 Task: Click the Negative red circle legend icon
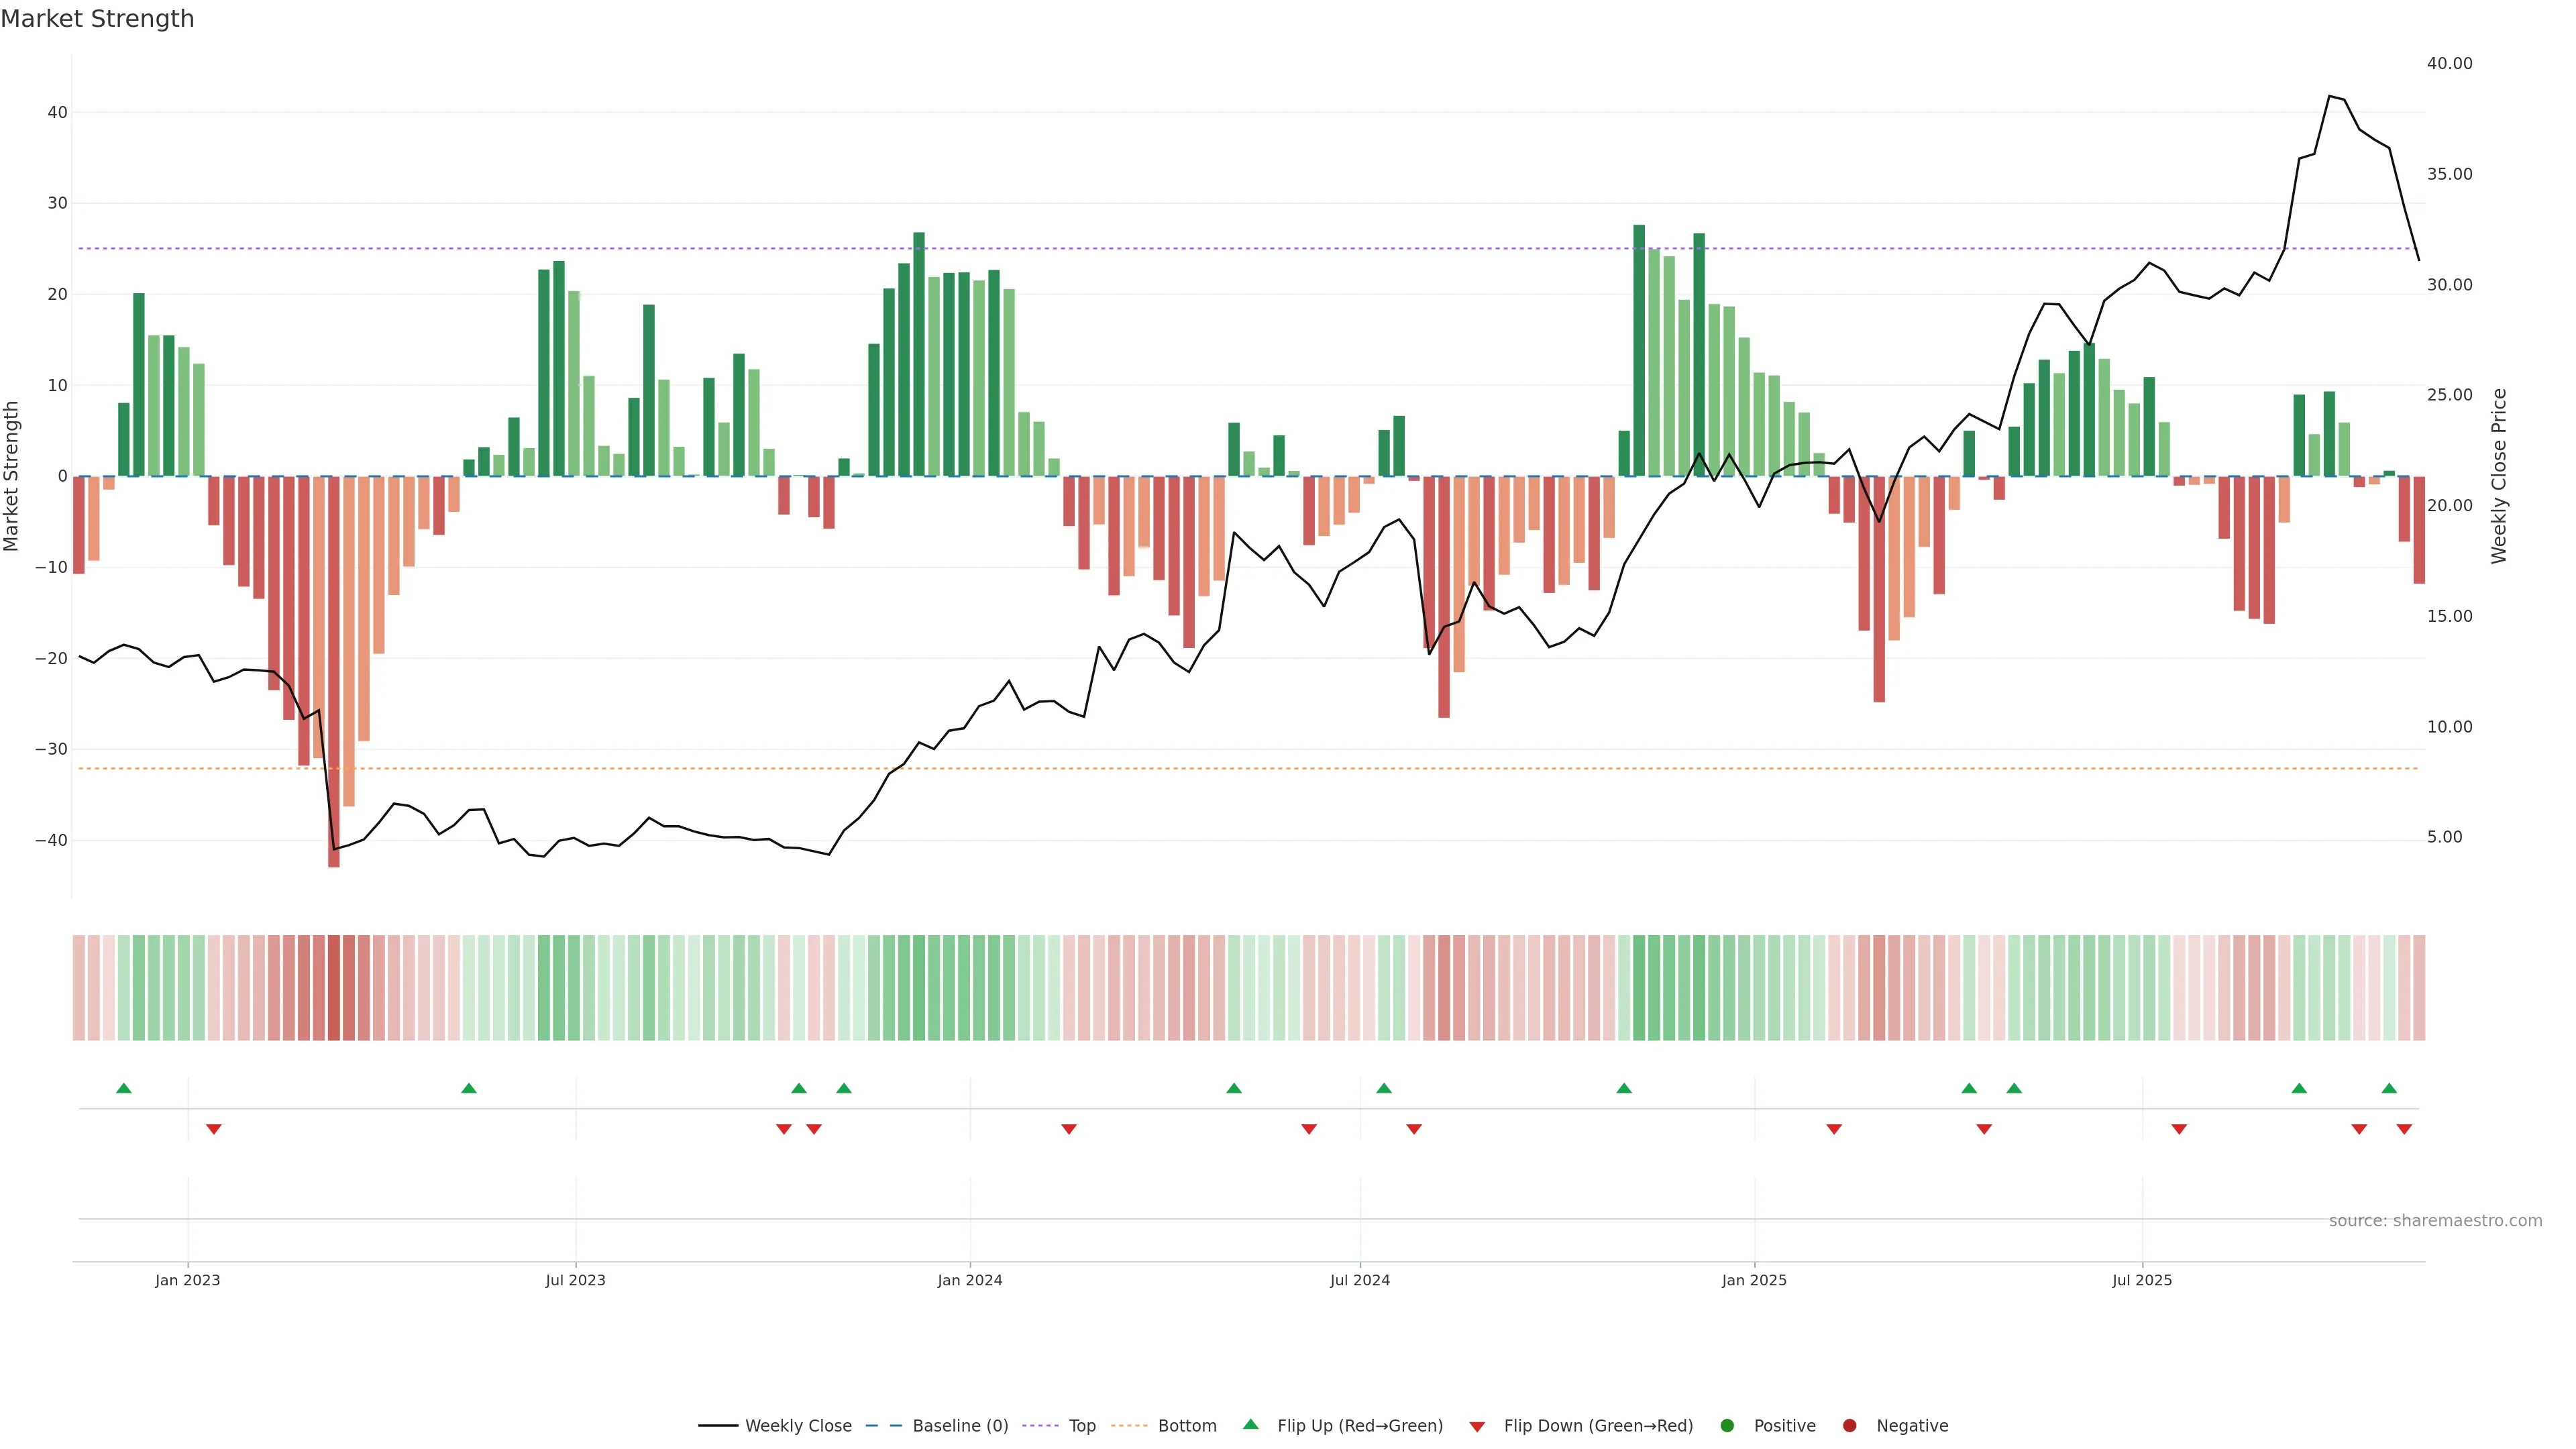pyautogui.click(x=1849, y=1425)
